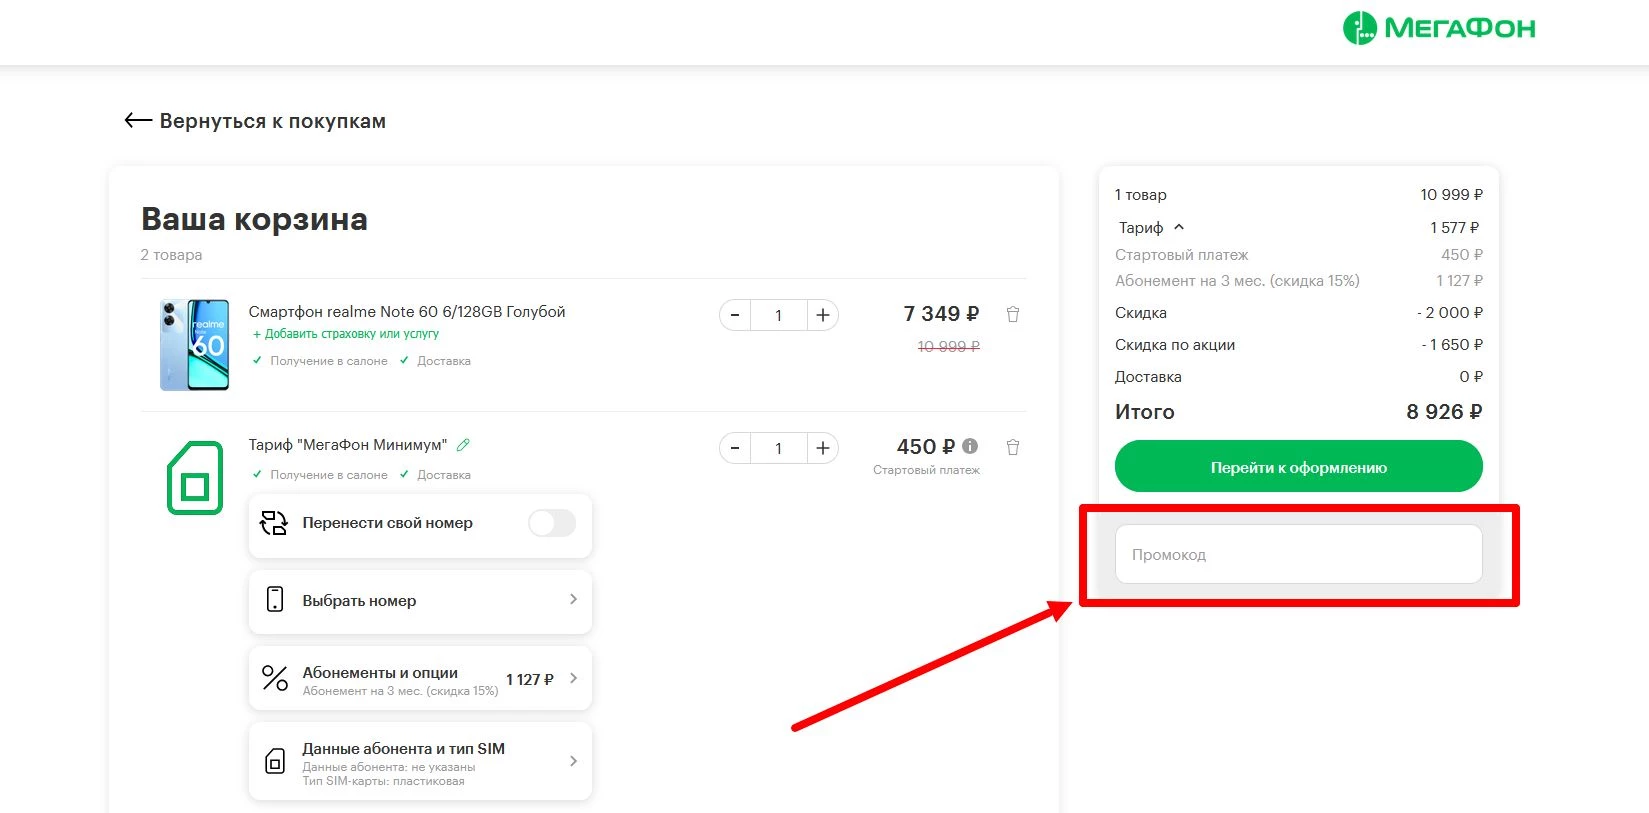Click the green SIM card icon
The height and width of the screenshot is (813, 1649).
(195, 478)
